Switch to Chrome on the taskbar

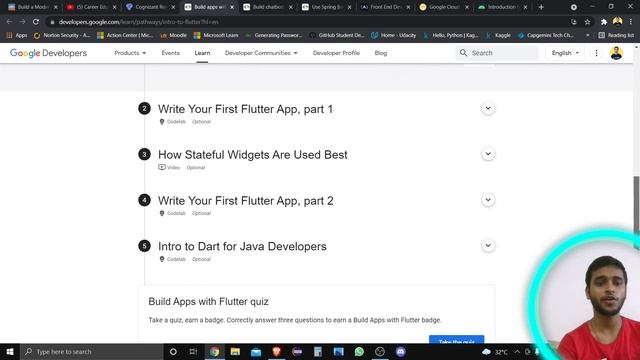click(215, 351)
